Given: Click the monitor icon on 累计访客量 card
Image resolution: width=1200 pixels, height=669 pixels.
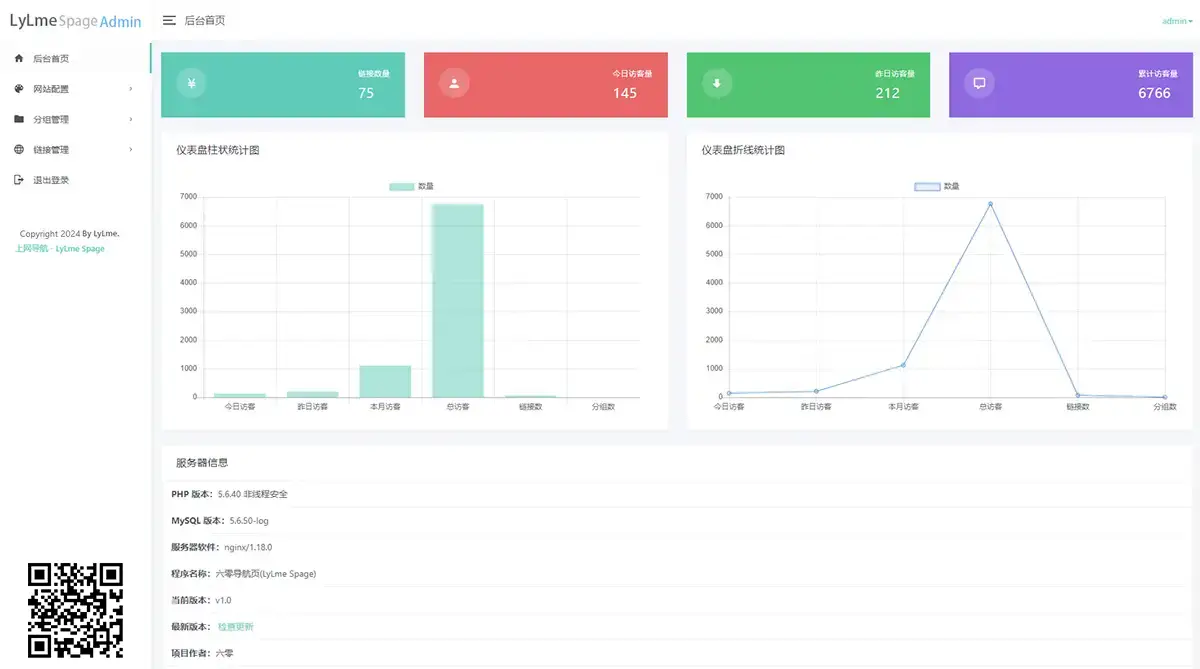Looking at the screenshot, I should [x=979, y=84].
